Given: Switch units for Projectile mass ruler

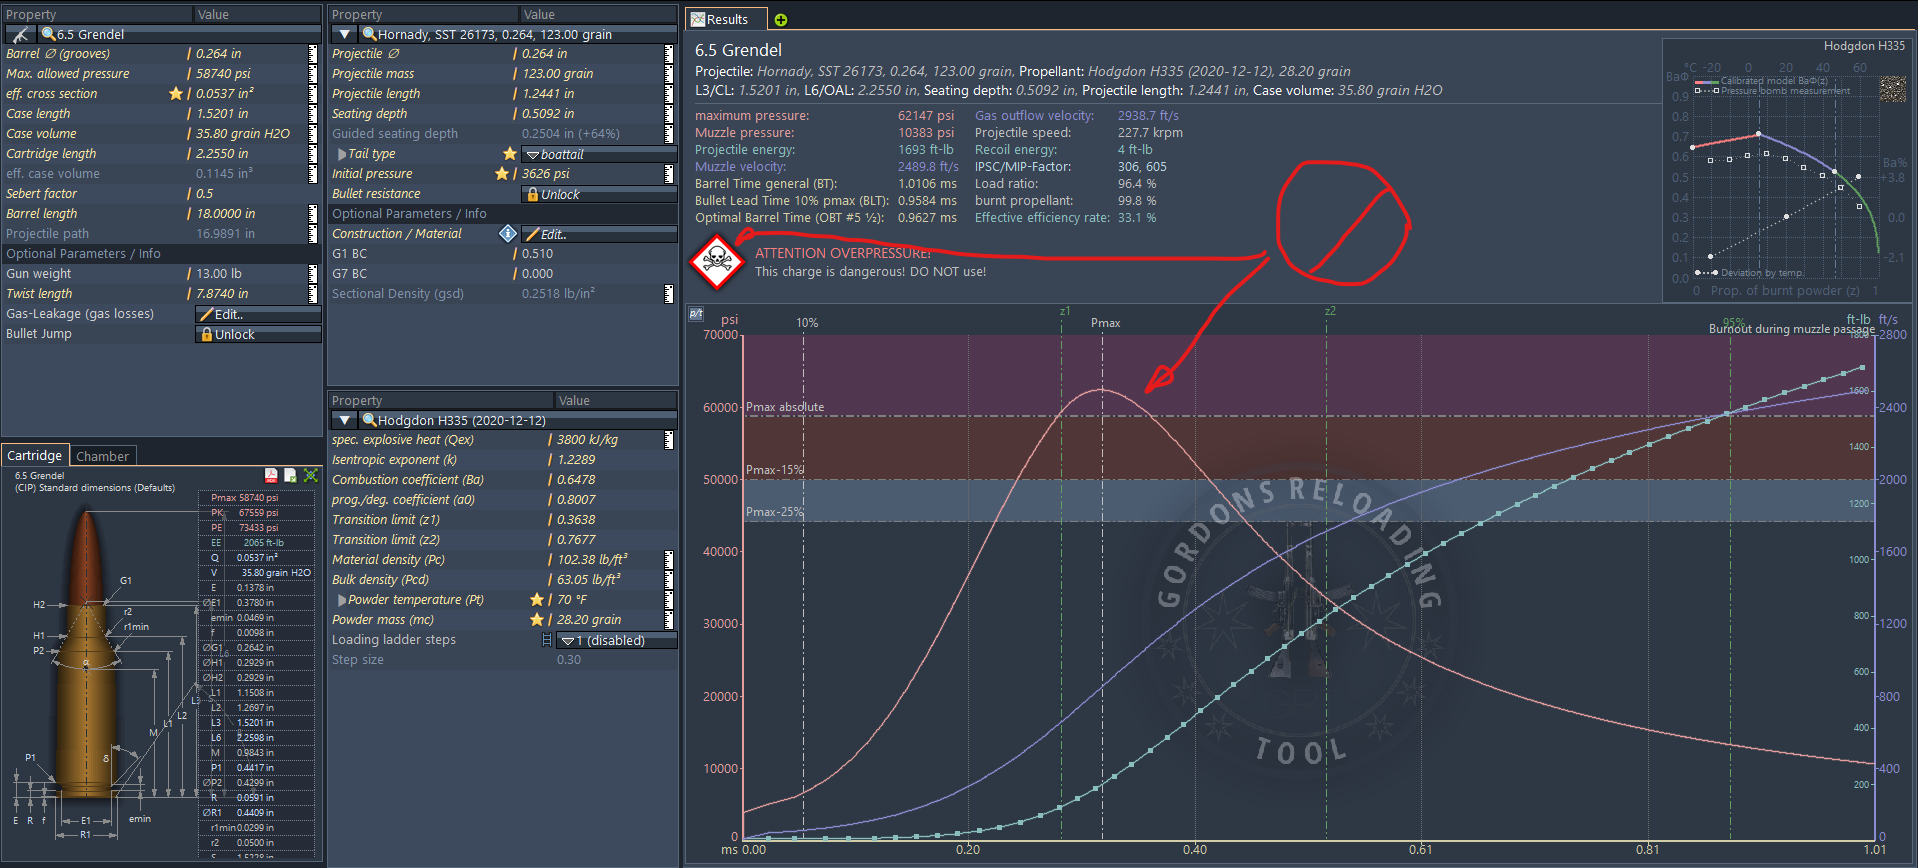Looking at the screenshot, I should [669, 74].
